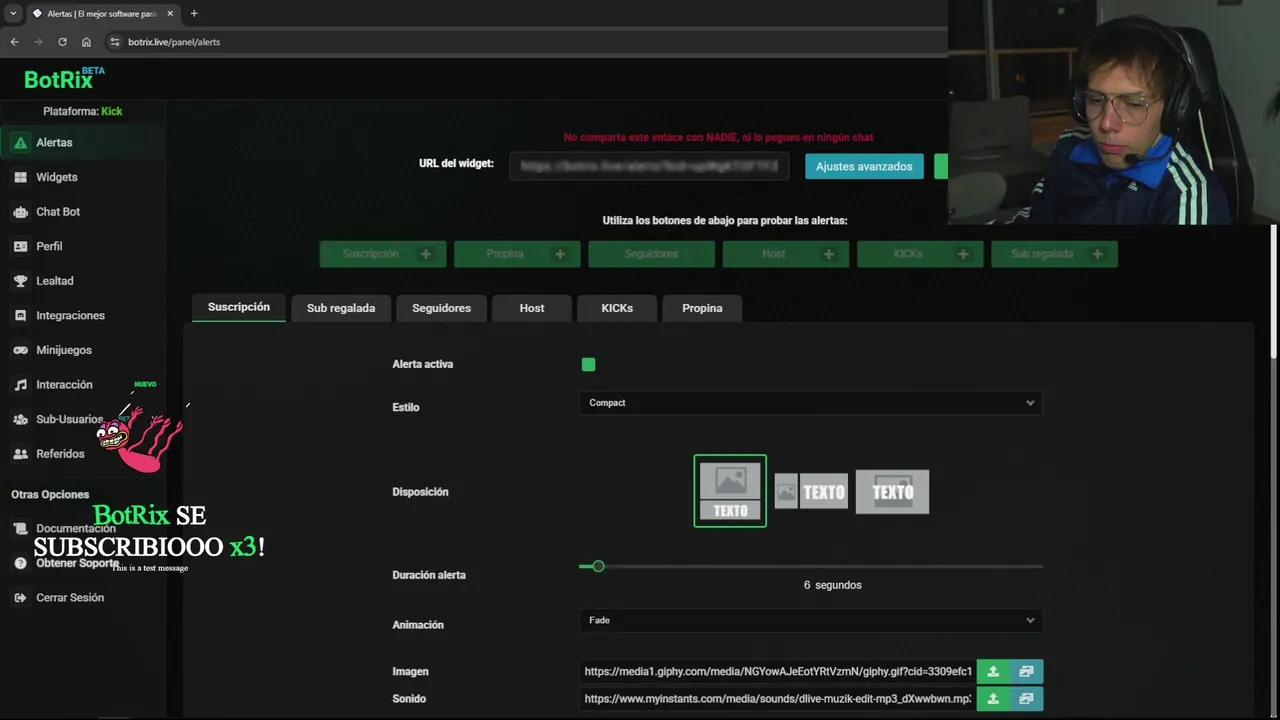
Task: Click the Imagen URL input field
Action: tap(778, 672)
